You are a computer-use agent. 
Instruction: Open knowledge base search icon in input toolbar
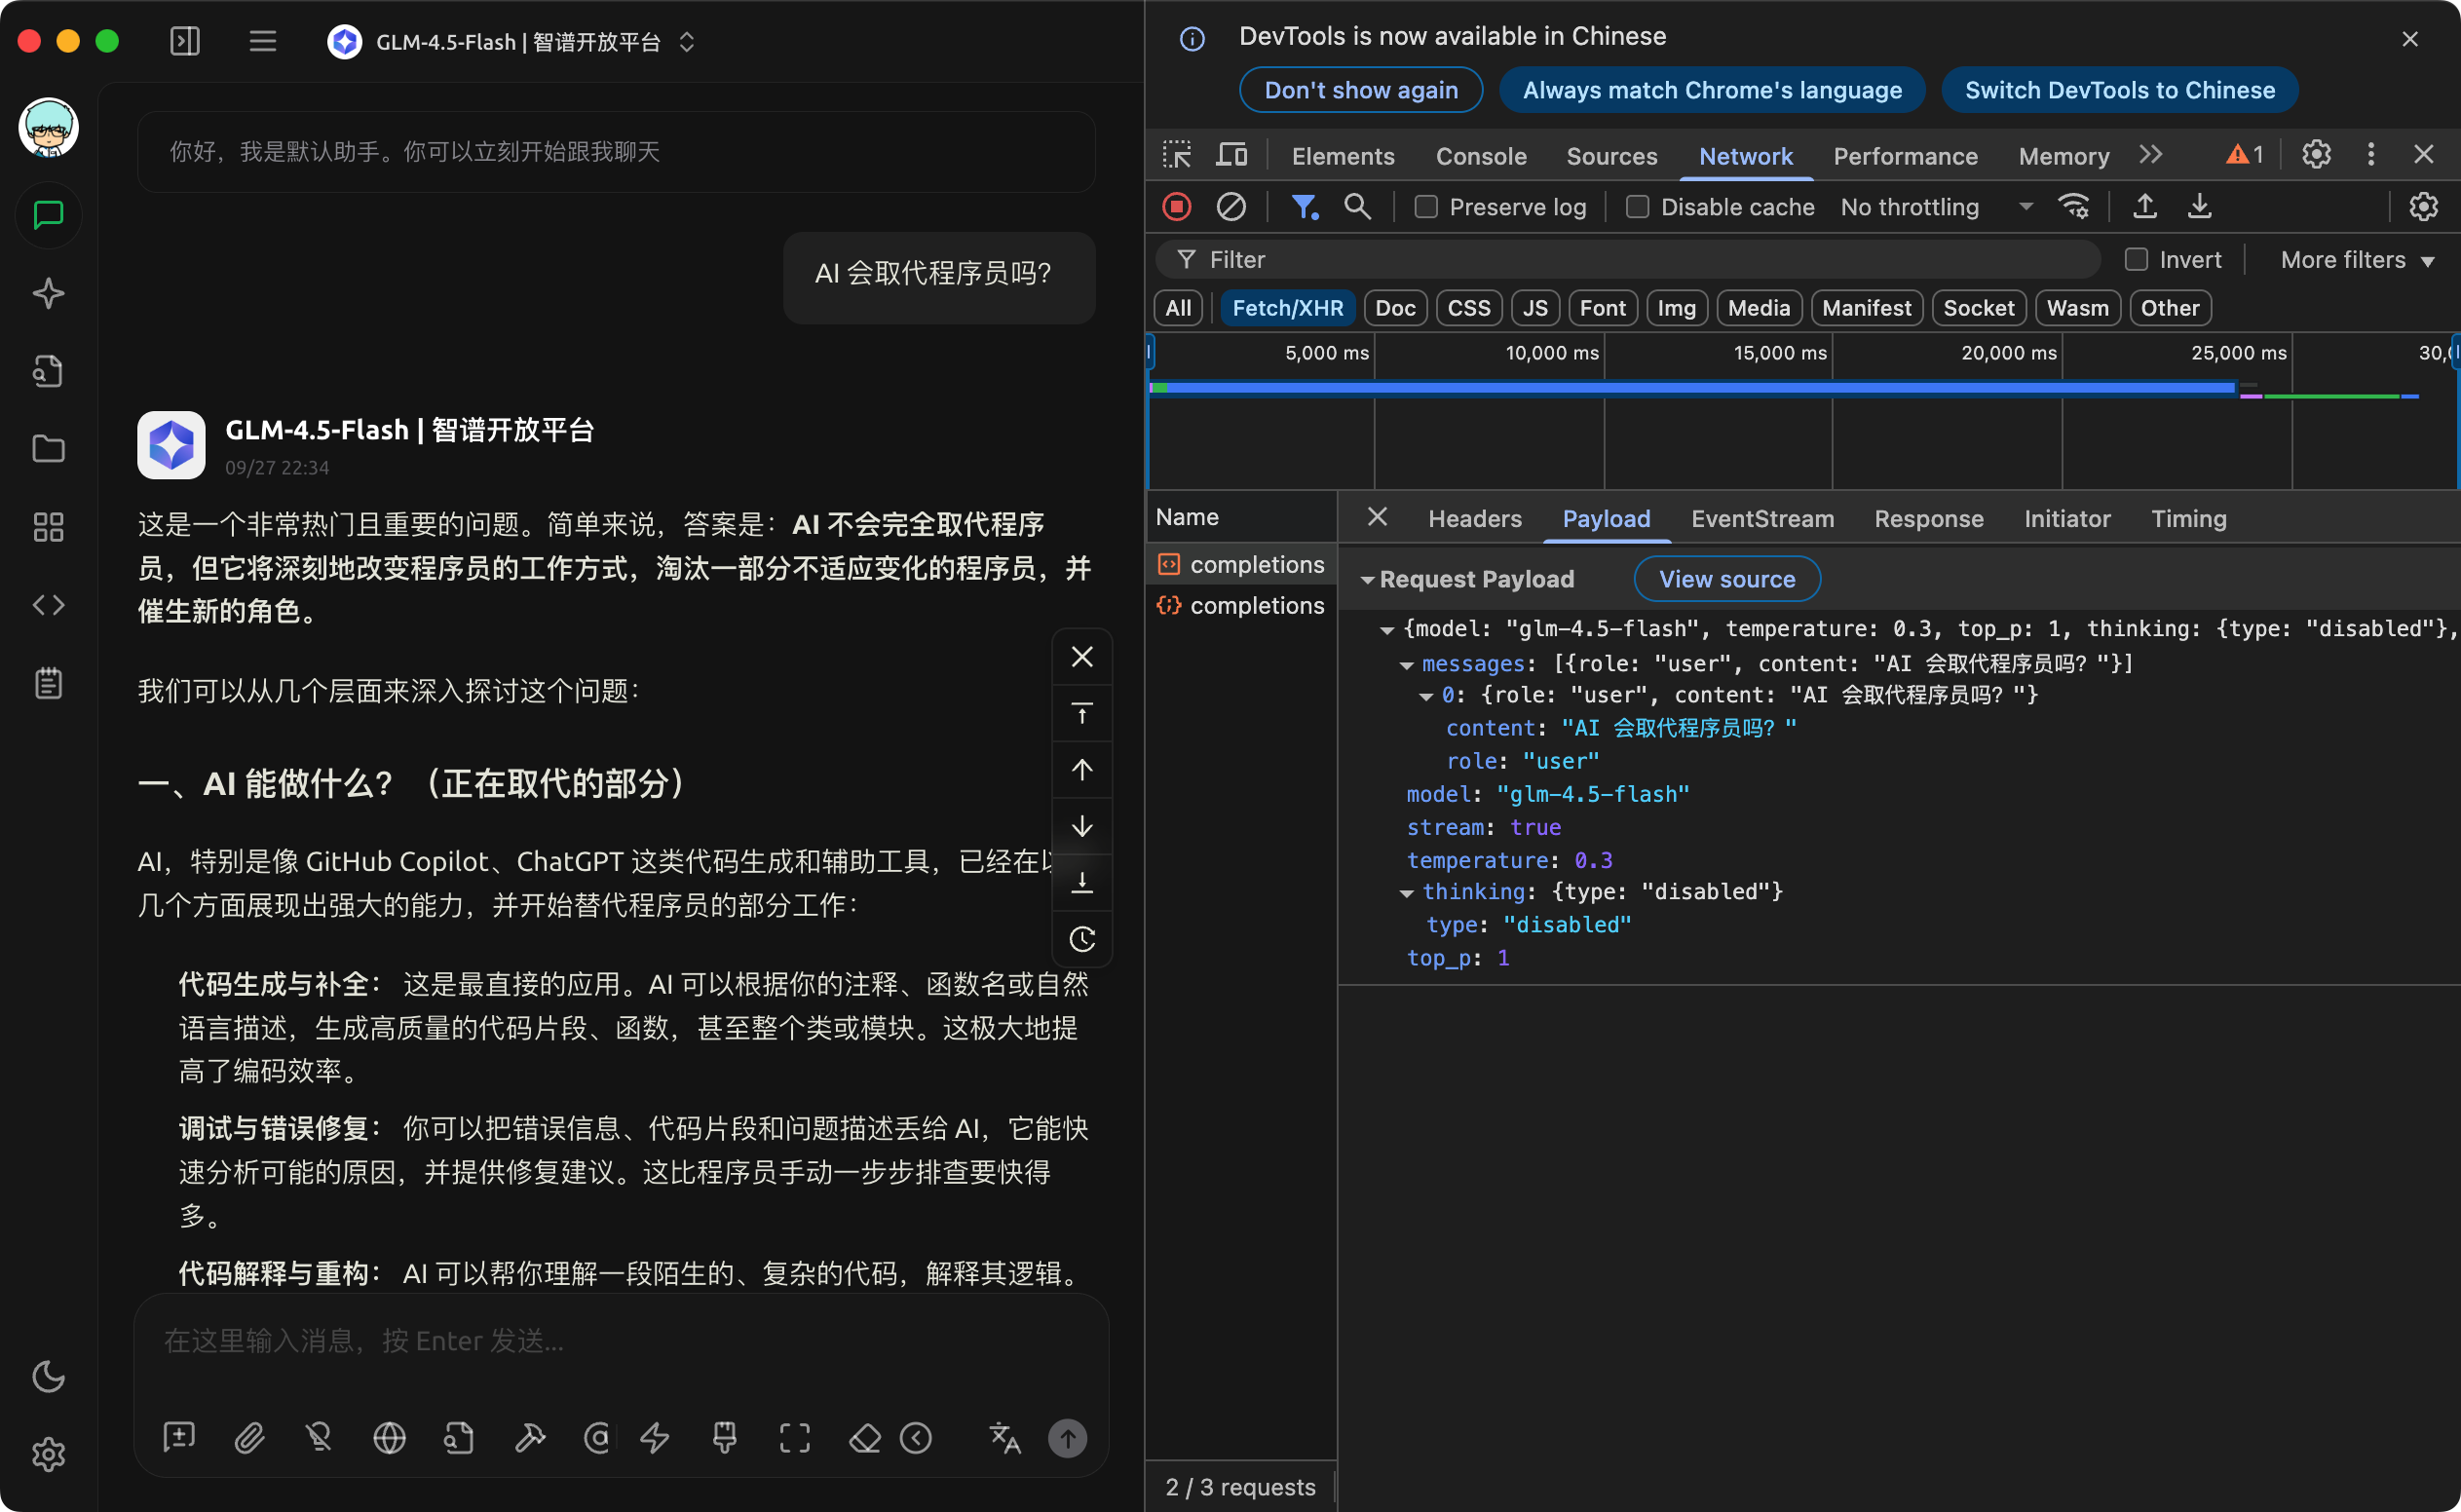[459, 1437]
